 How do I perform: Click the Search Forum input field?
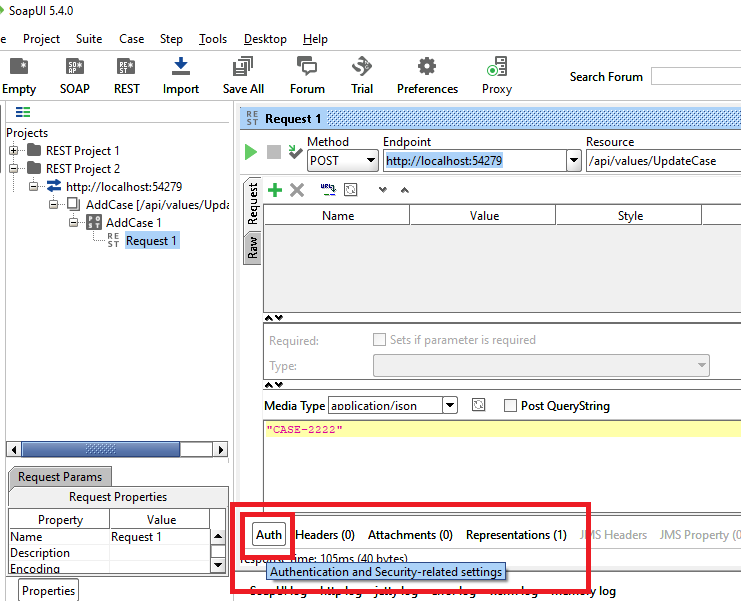click(x=696, y=76)
